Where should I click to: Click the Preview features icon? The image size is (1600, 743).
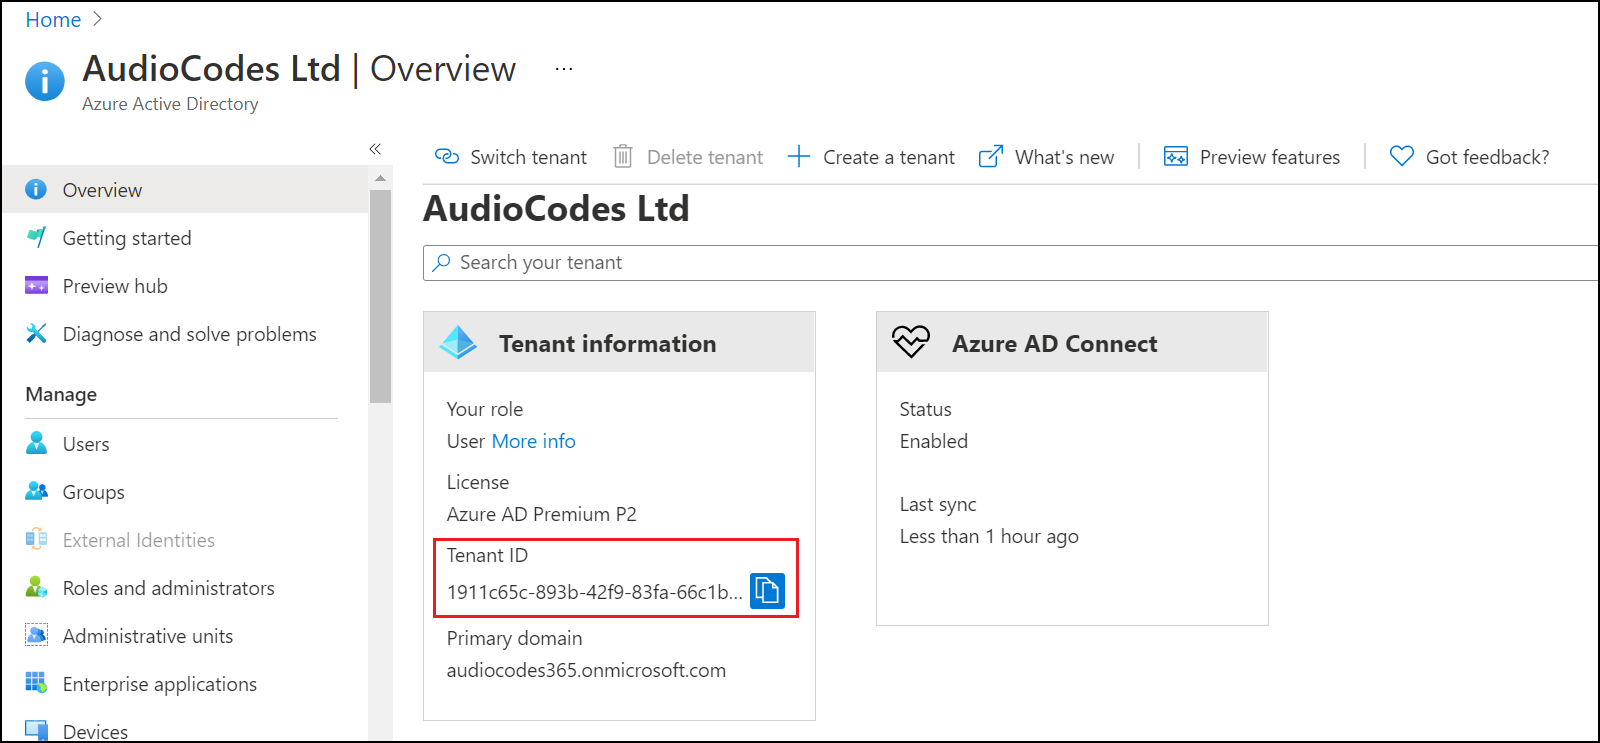[1175, 157]
